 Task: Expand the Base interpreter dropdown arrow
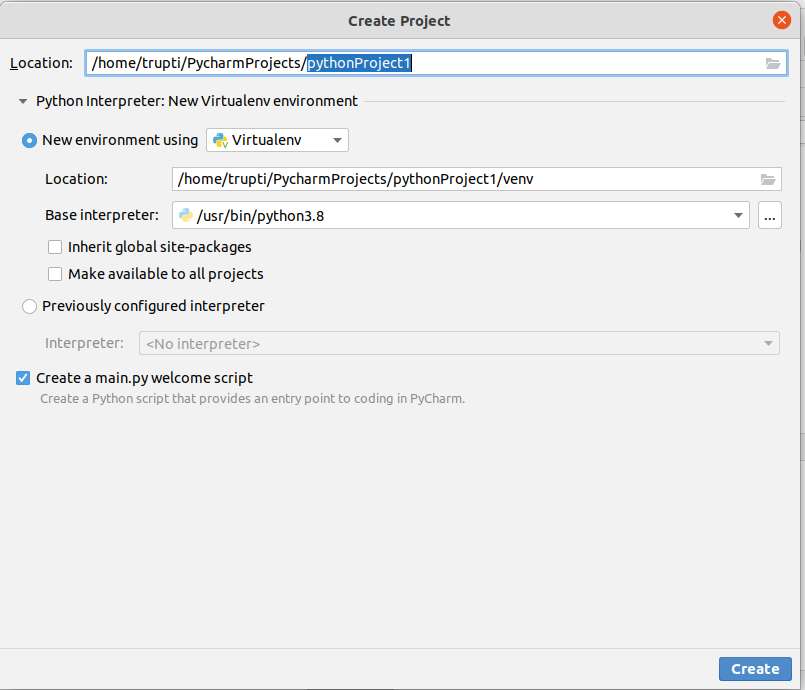738,214
